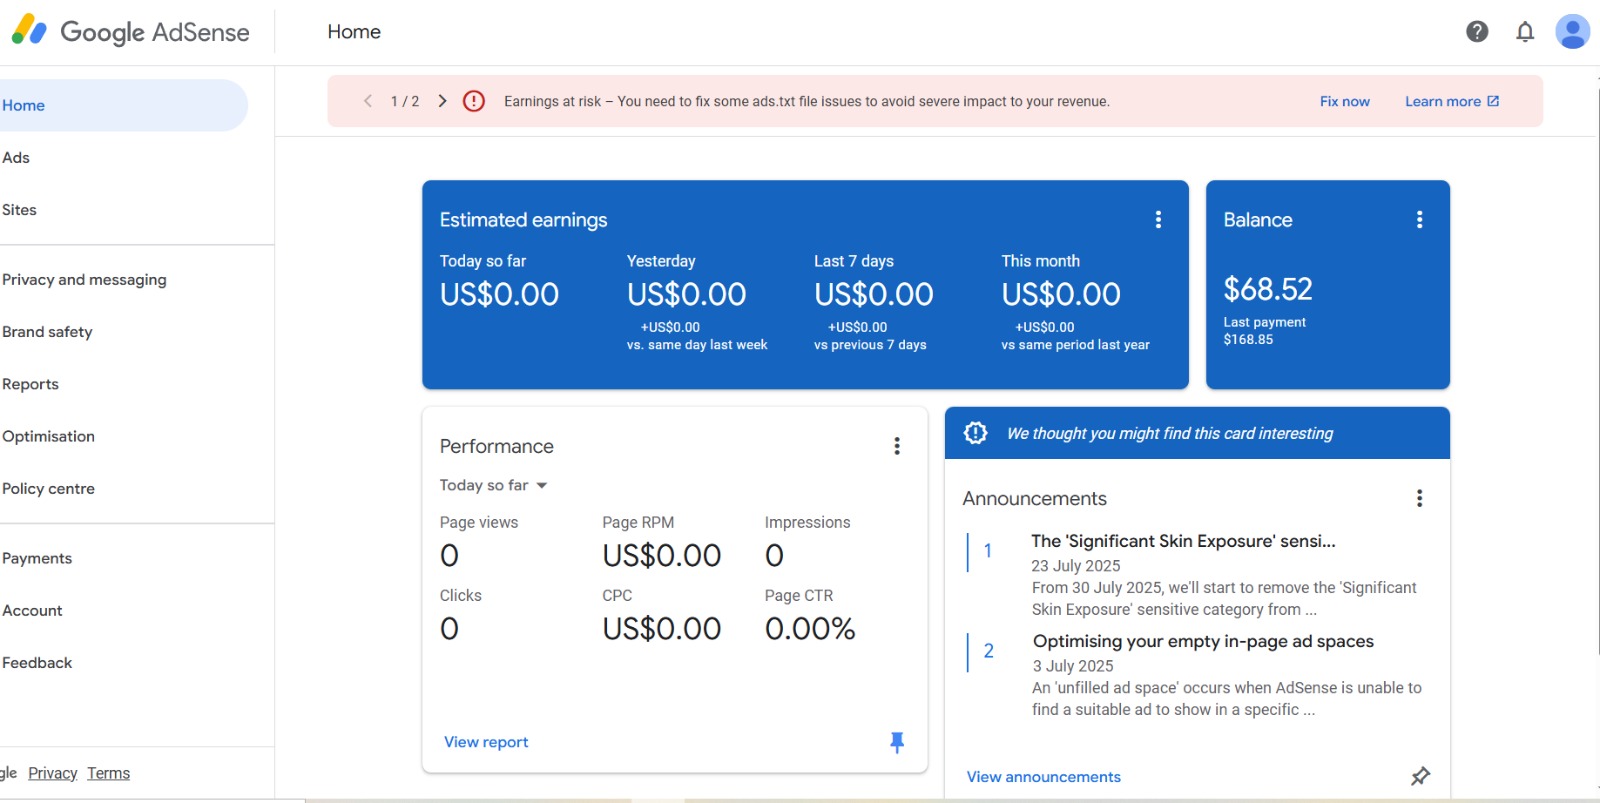Open Estimated earnings card options menu
1600x803 pixels.
click(x=1158, y=220)
